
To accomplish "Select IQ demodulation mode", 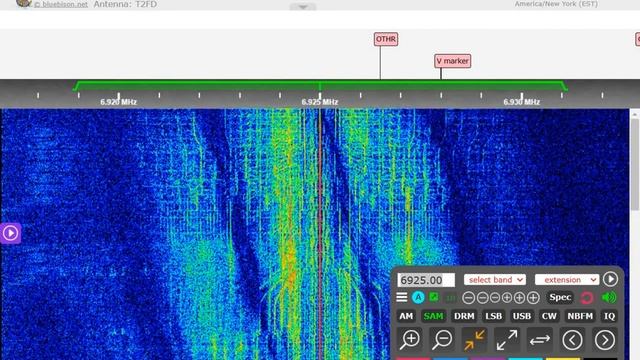I will pos(609,316).
